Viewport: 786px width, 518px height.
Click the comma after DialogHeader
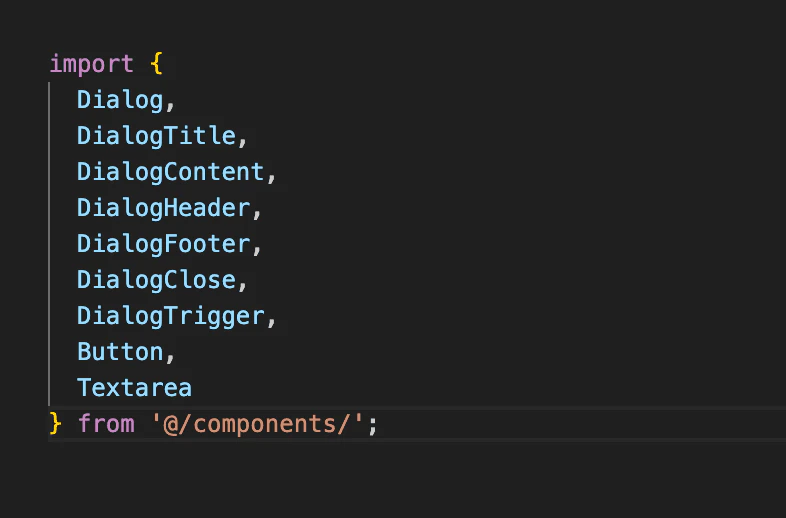(257, 210)
